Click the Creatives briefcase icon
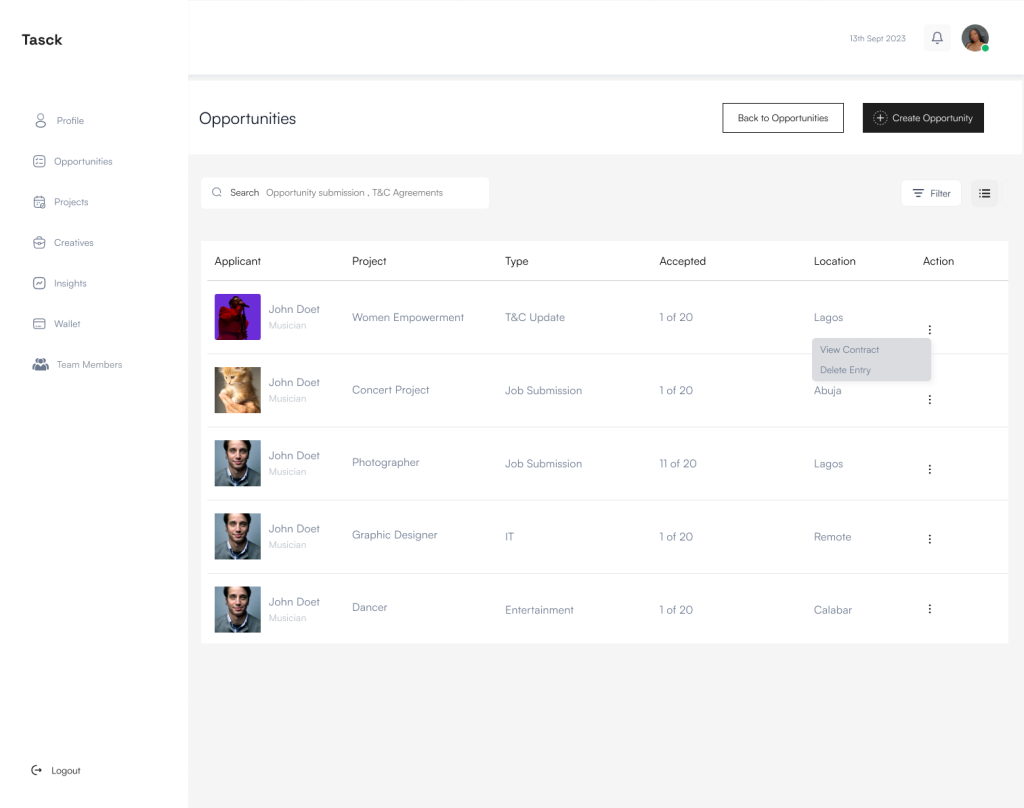The width and height of the screenshot is (1024, 808). pos(40,243)
